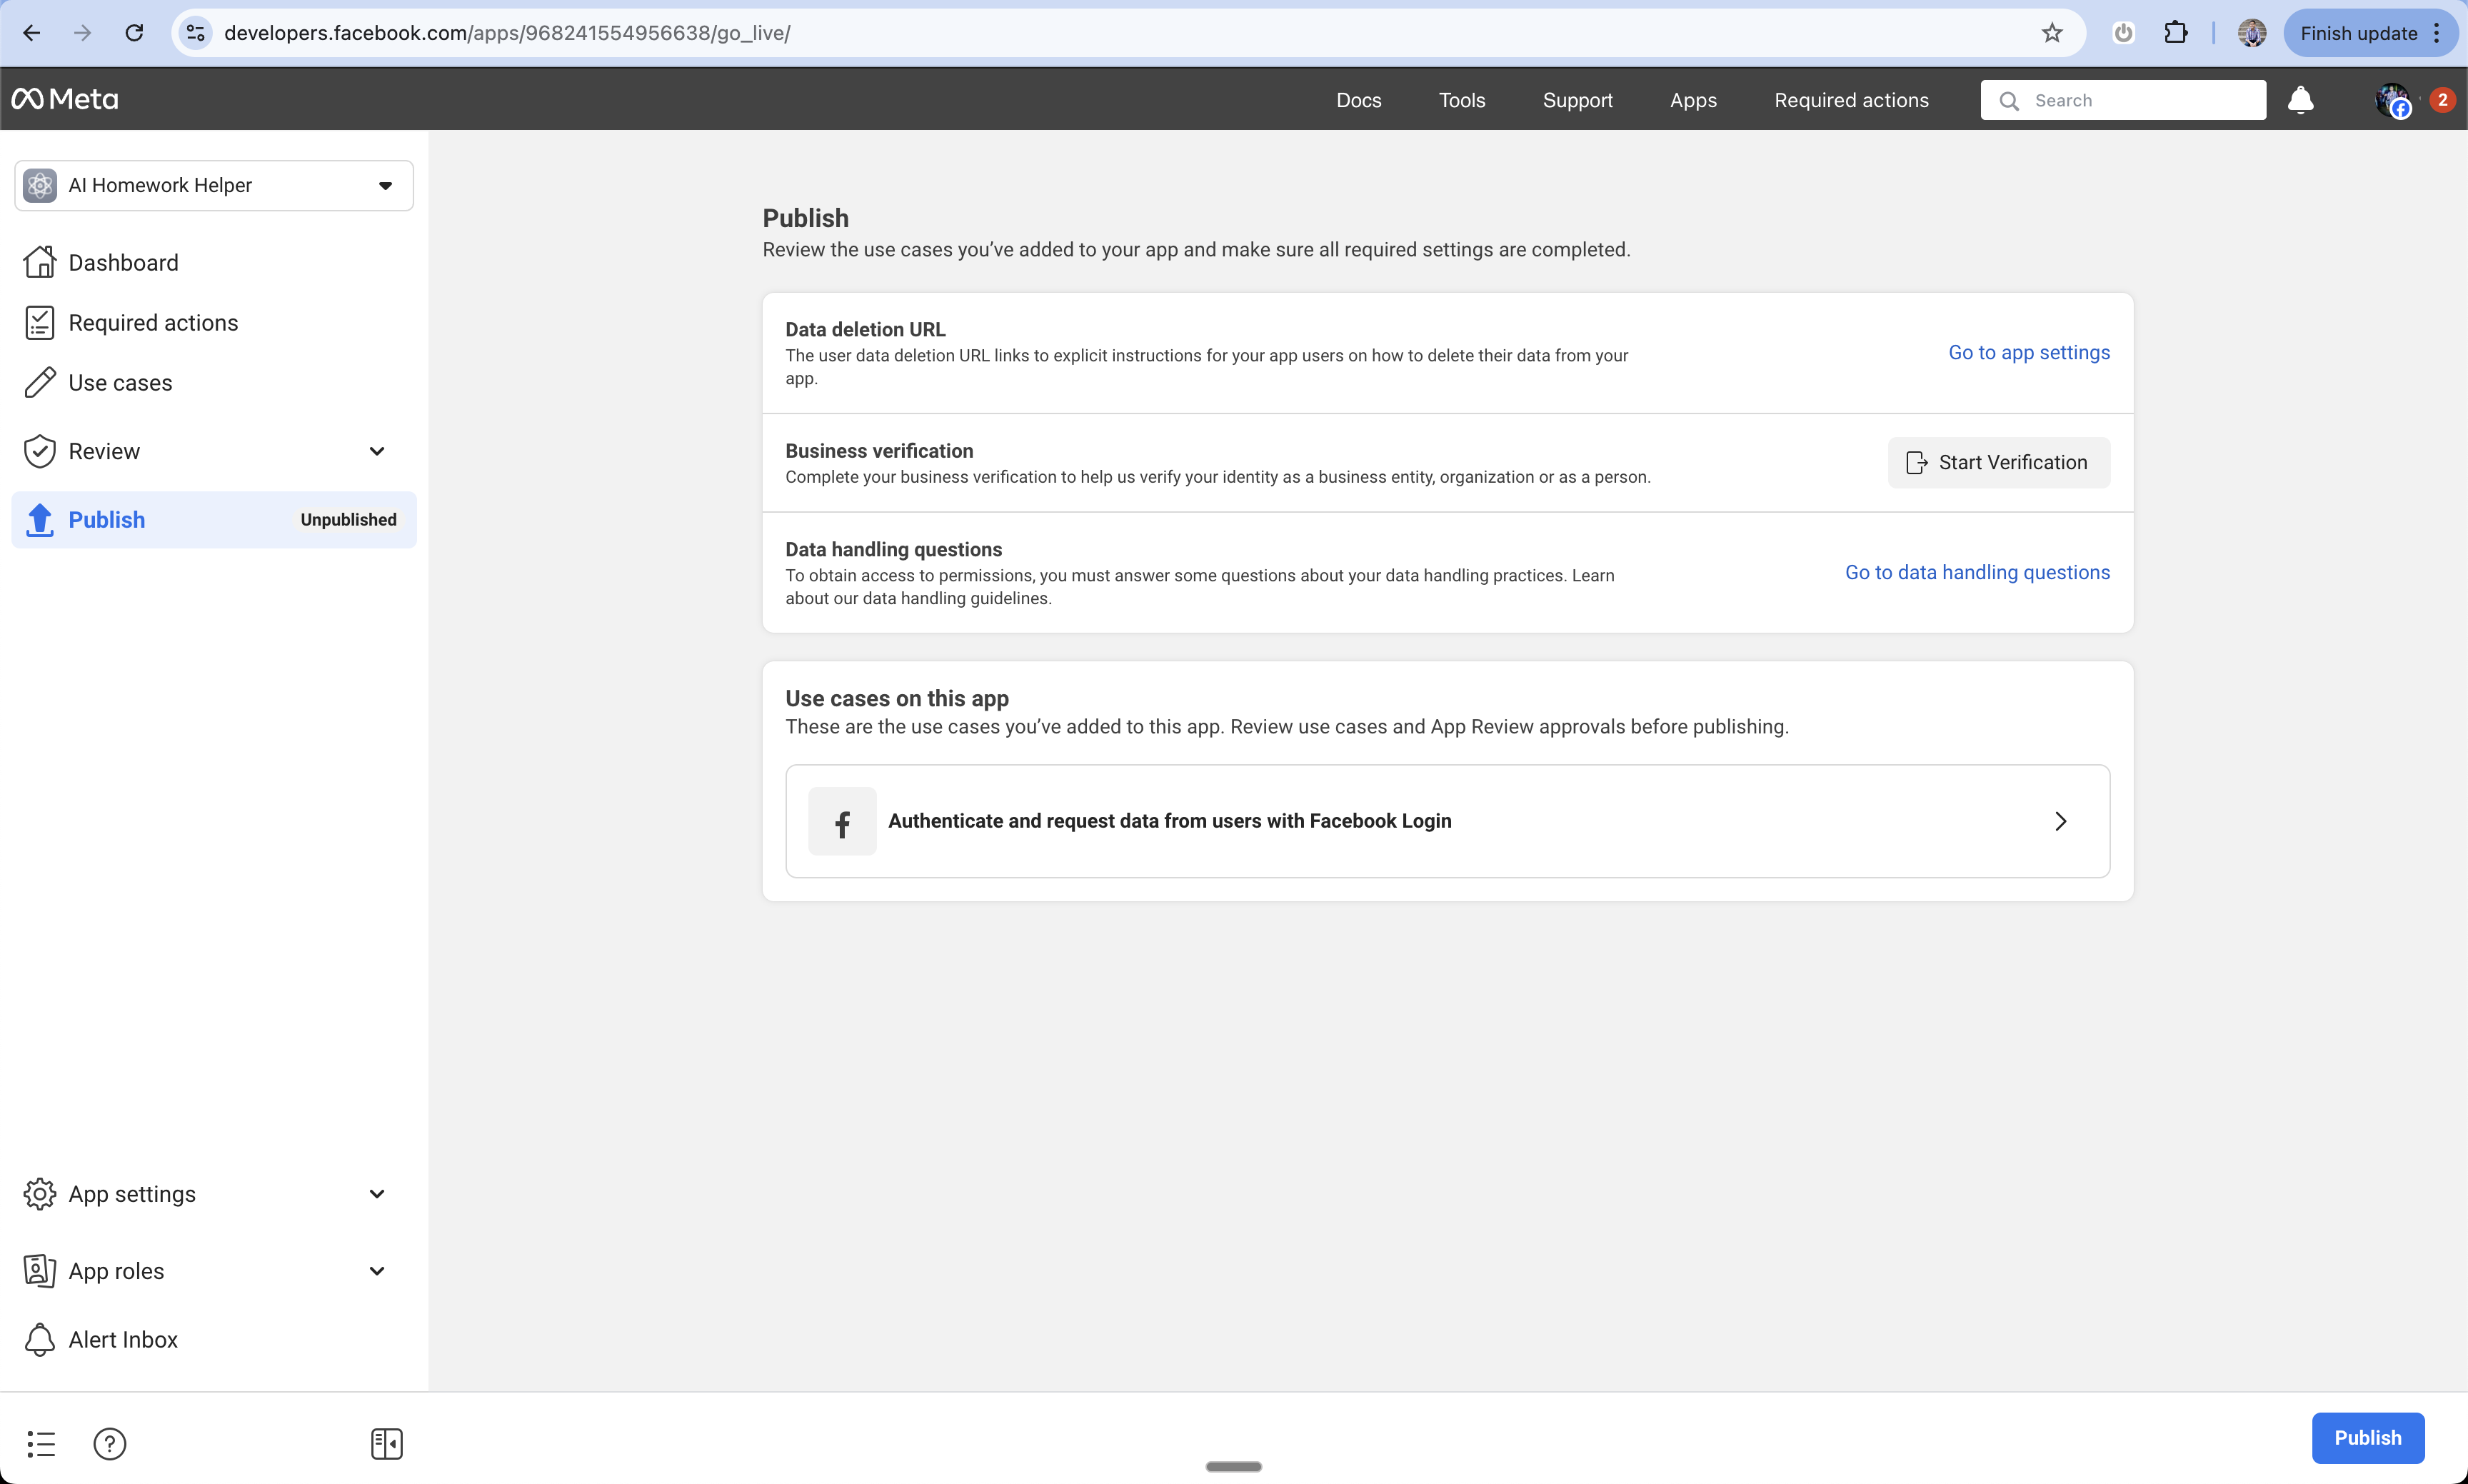Viewport: 2468px width, 1484px height.
Task: Open Chrome profile avatar
Action: point(2252,33)
